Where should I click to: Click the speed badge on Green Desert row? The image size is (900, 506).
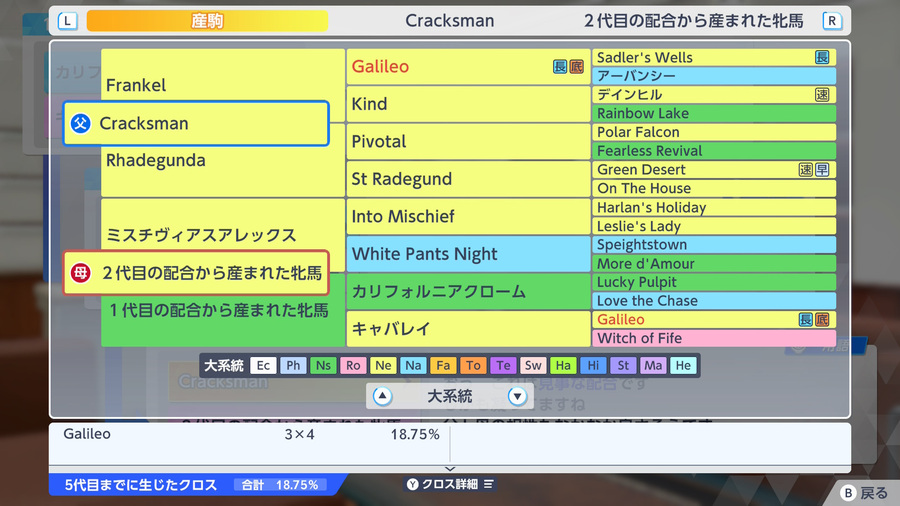pyautogui.click(x=806, y=170)
